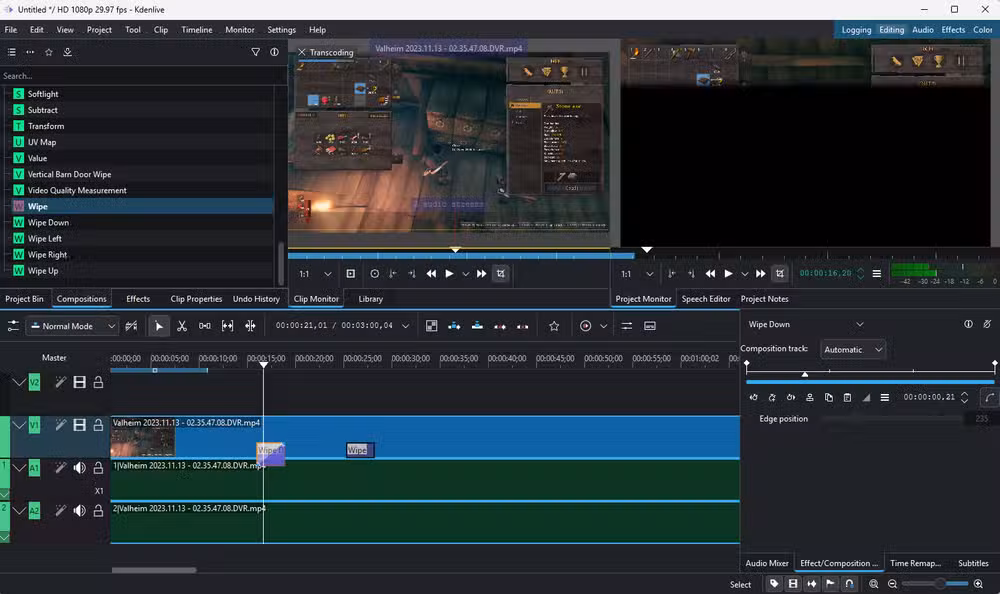1000x594 pixels.
Task: Toggle timeline audio/video usage icon
Action: point(131,326)
